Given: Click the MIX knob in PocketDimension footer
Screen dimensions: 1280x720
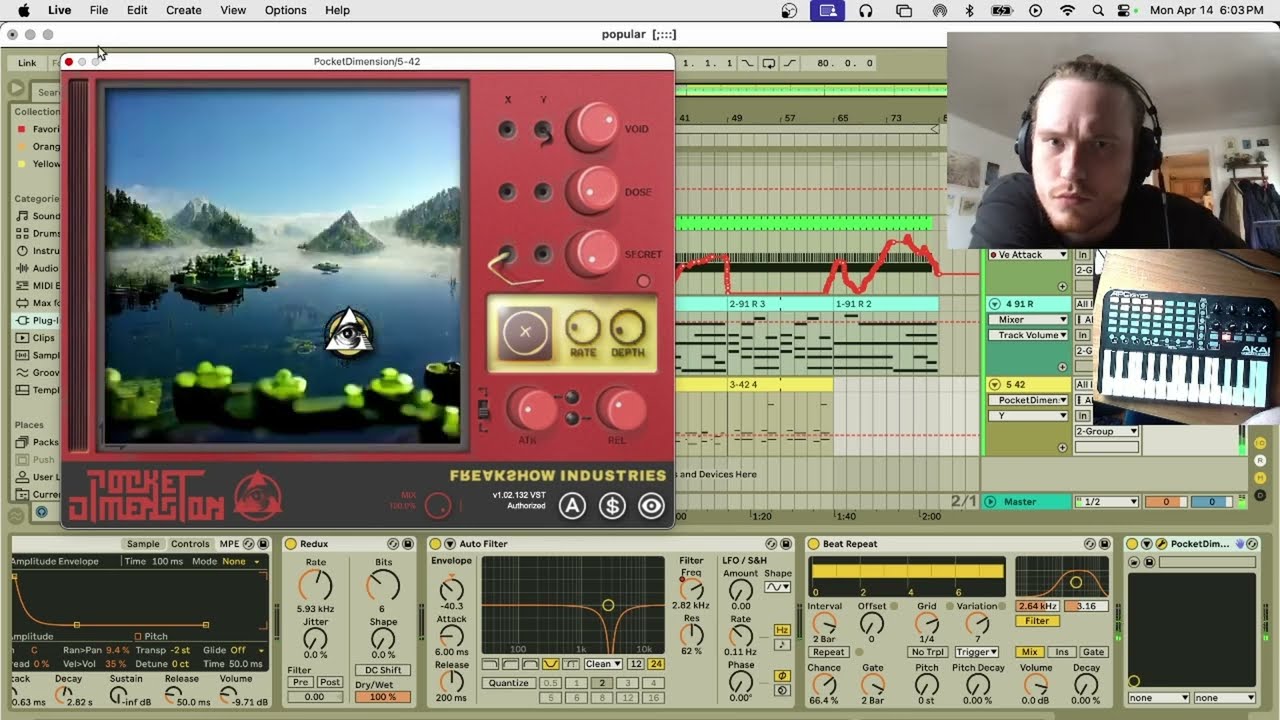Looking at the screenshot, I should point(438,506).
